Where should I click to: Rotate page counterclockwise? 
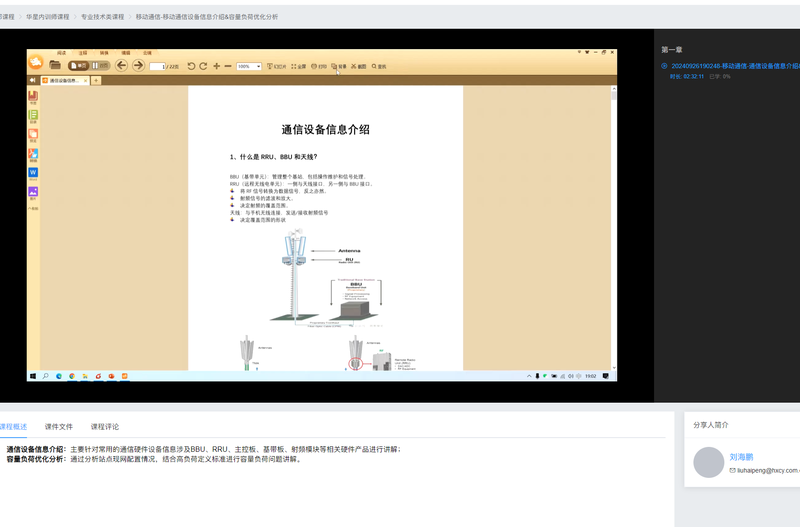coord(191,66)
